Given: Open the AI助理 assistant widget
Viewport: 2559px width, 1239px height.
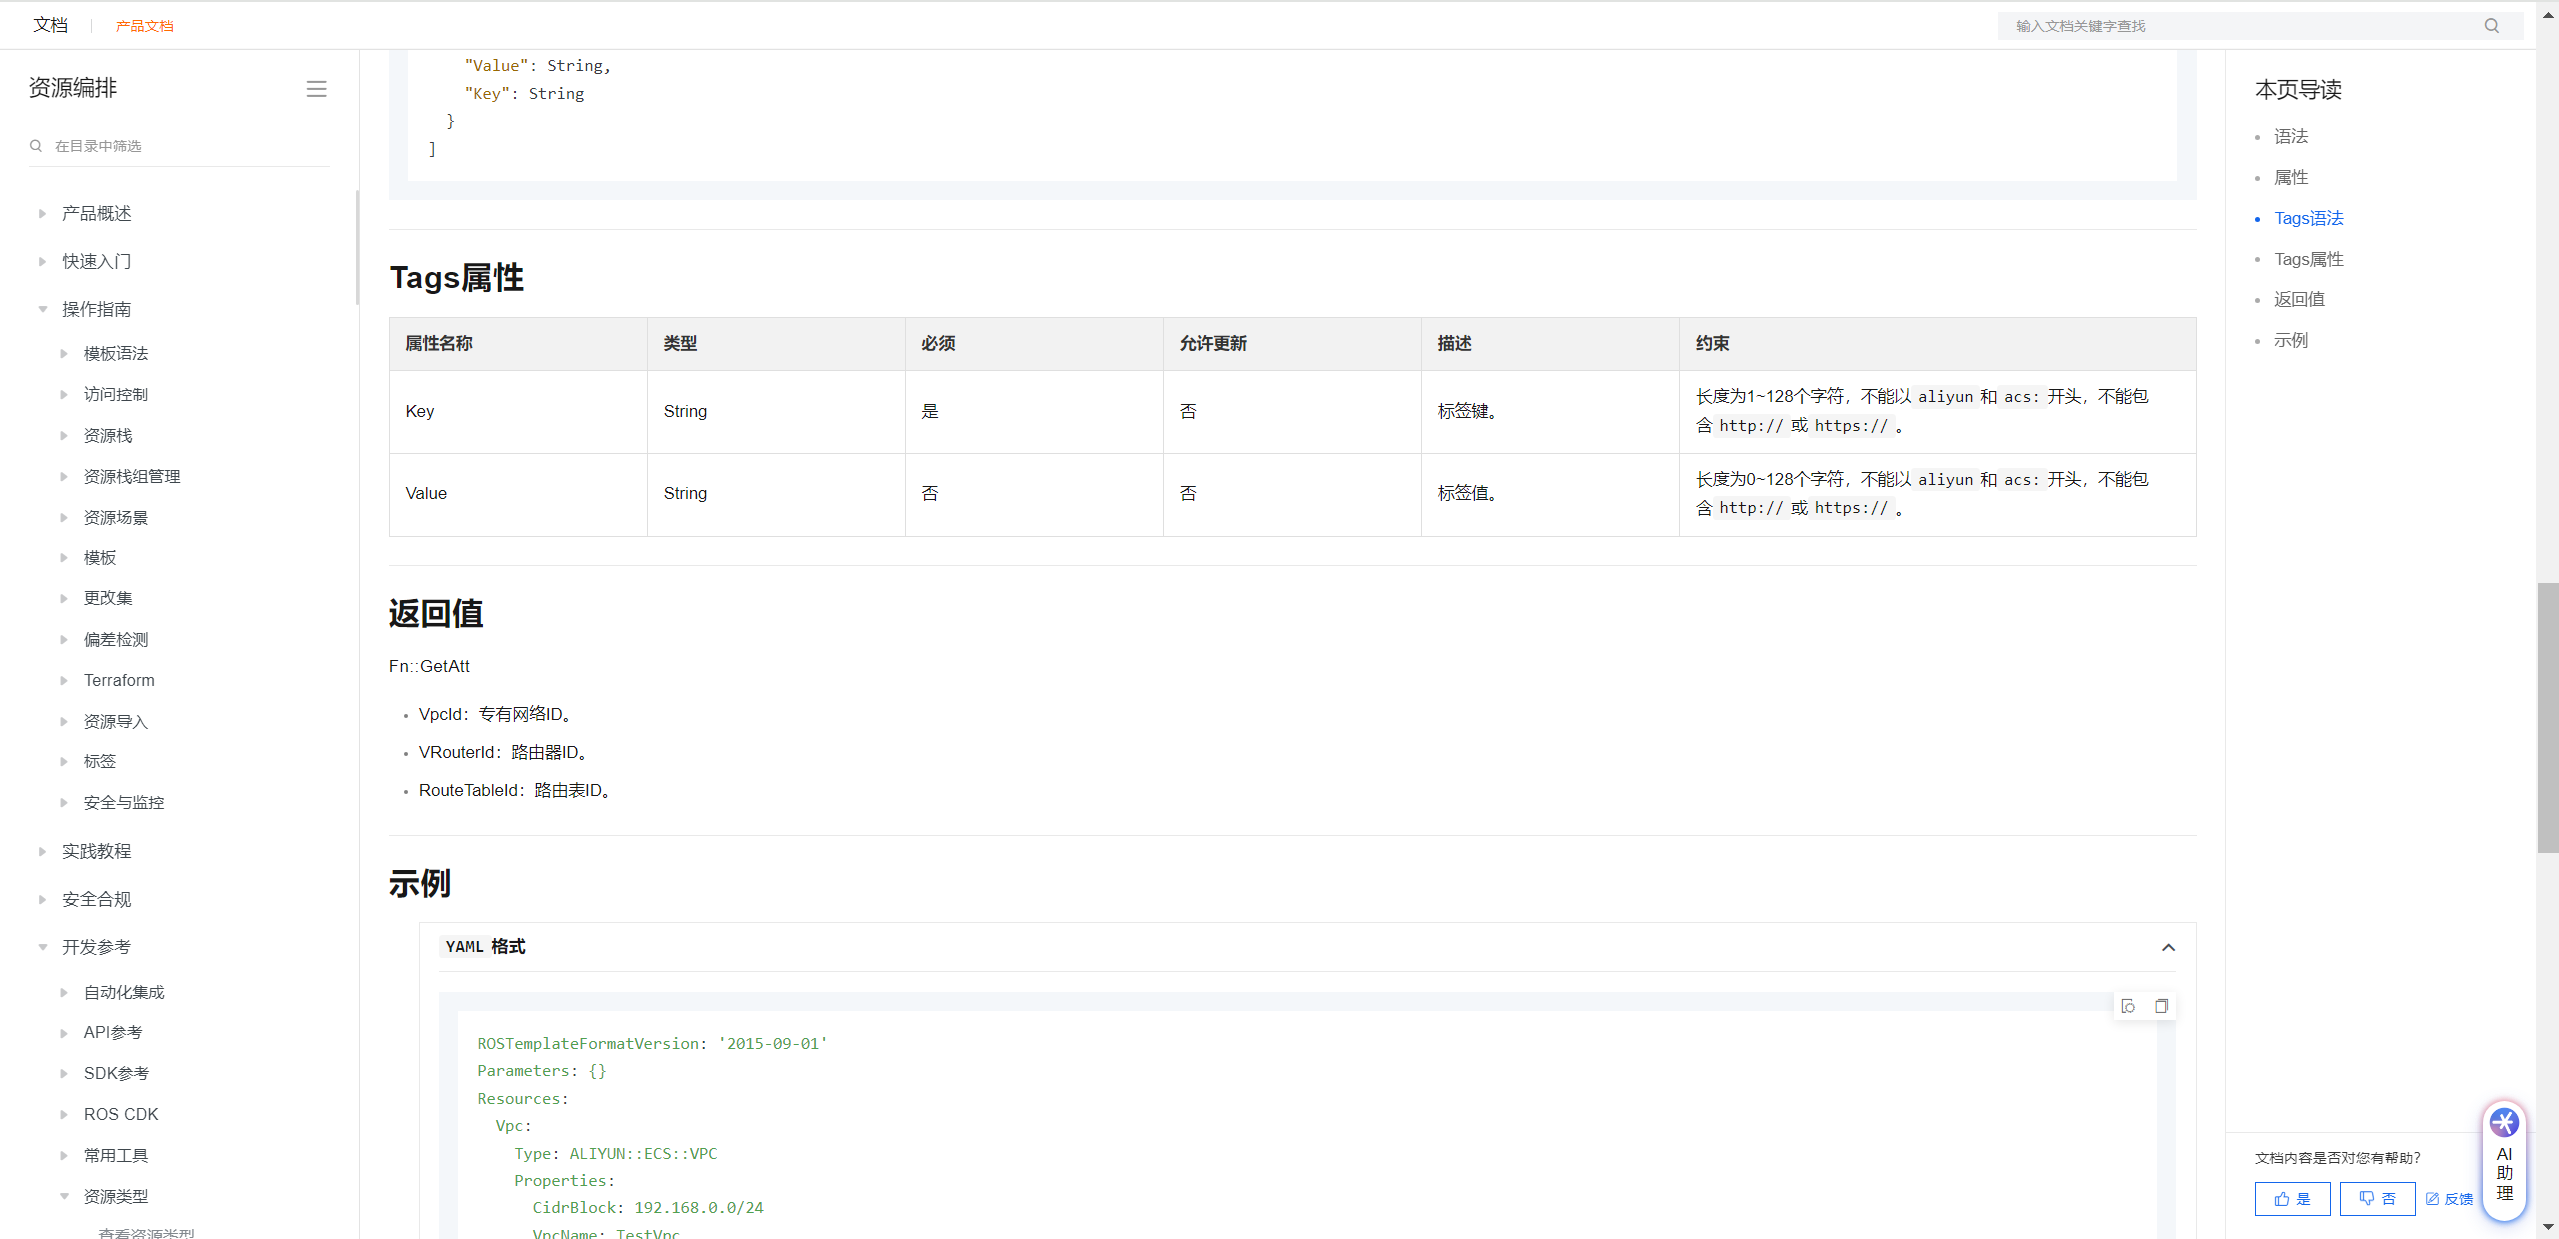Looking at the screenshot, I should point(2504,1160).
